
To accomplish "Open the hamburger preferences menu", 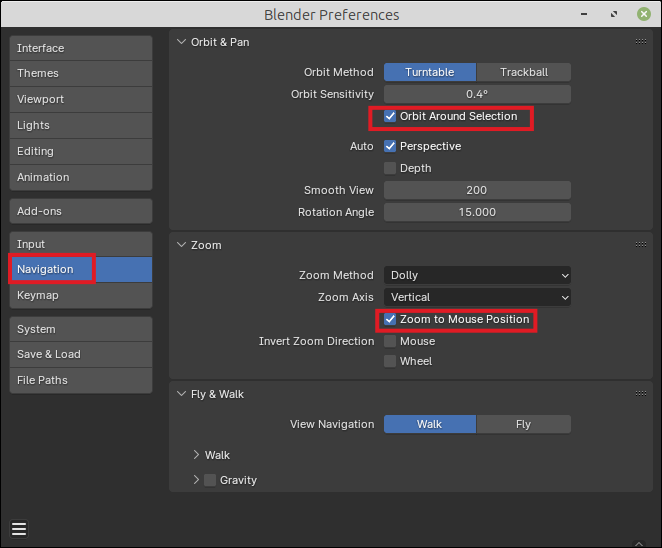I will point(19,529).
